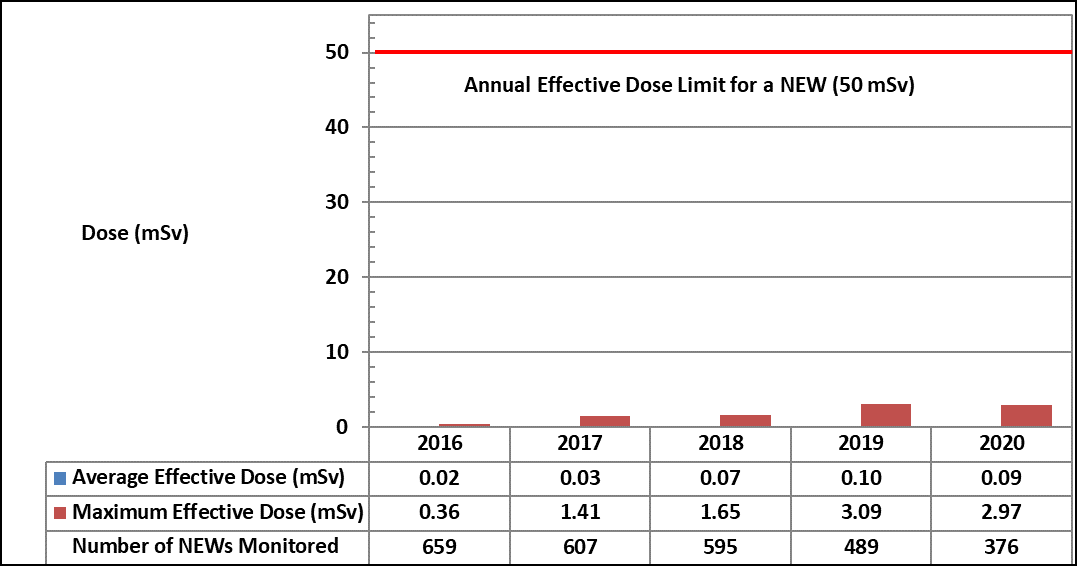Screen dimensions: 1077x566
Task: Click the NEWs monitored value 607
Action: 580,546
